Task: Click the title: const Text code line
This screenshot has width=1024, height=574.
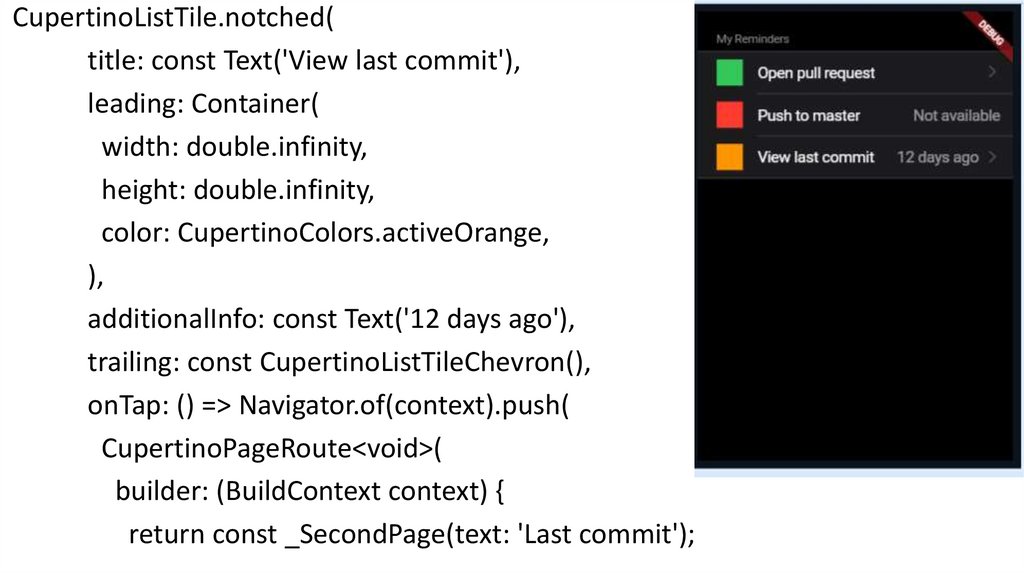Action: coord(305,62)
